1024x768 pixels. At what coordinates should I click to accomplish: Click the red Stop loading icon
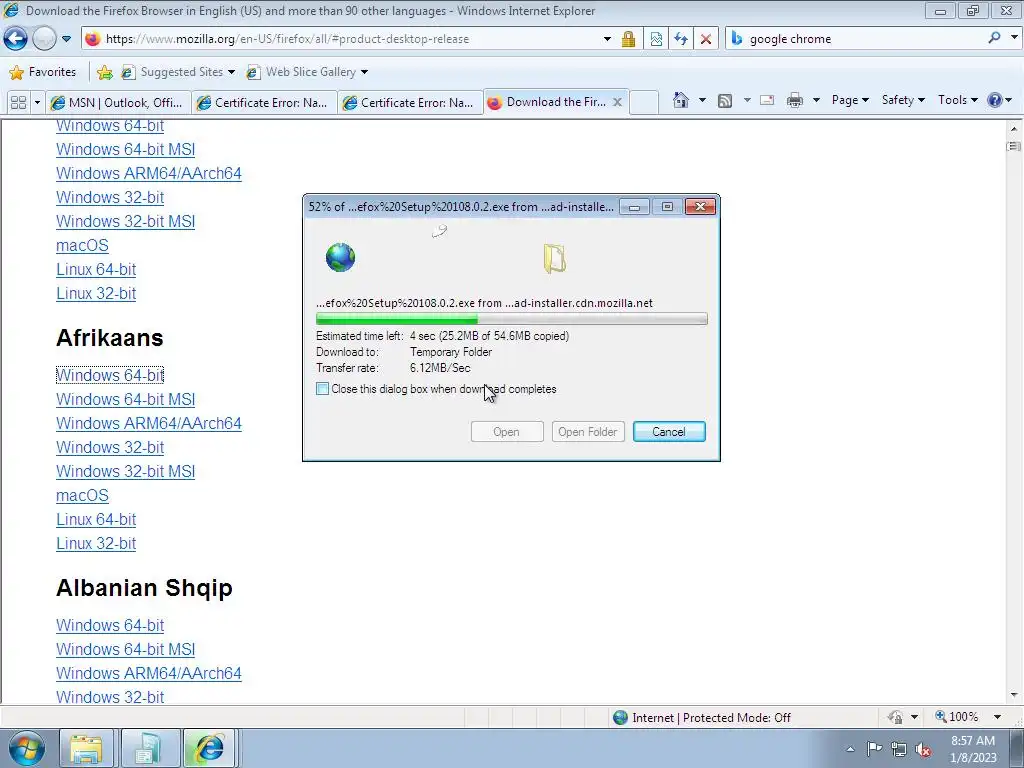(x=706, y=39)
